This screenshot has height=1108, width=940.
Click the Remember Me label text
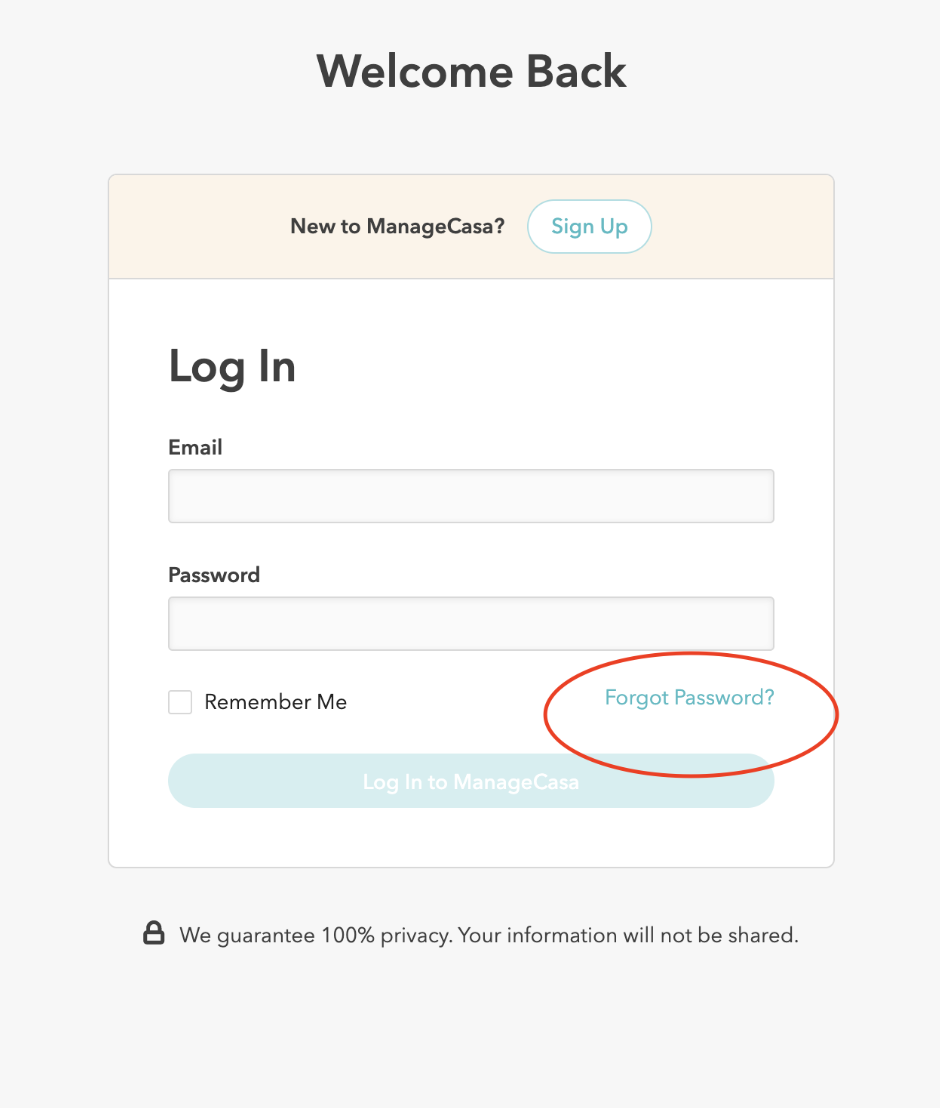tap(275, 702)
